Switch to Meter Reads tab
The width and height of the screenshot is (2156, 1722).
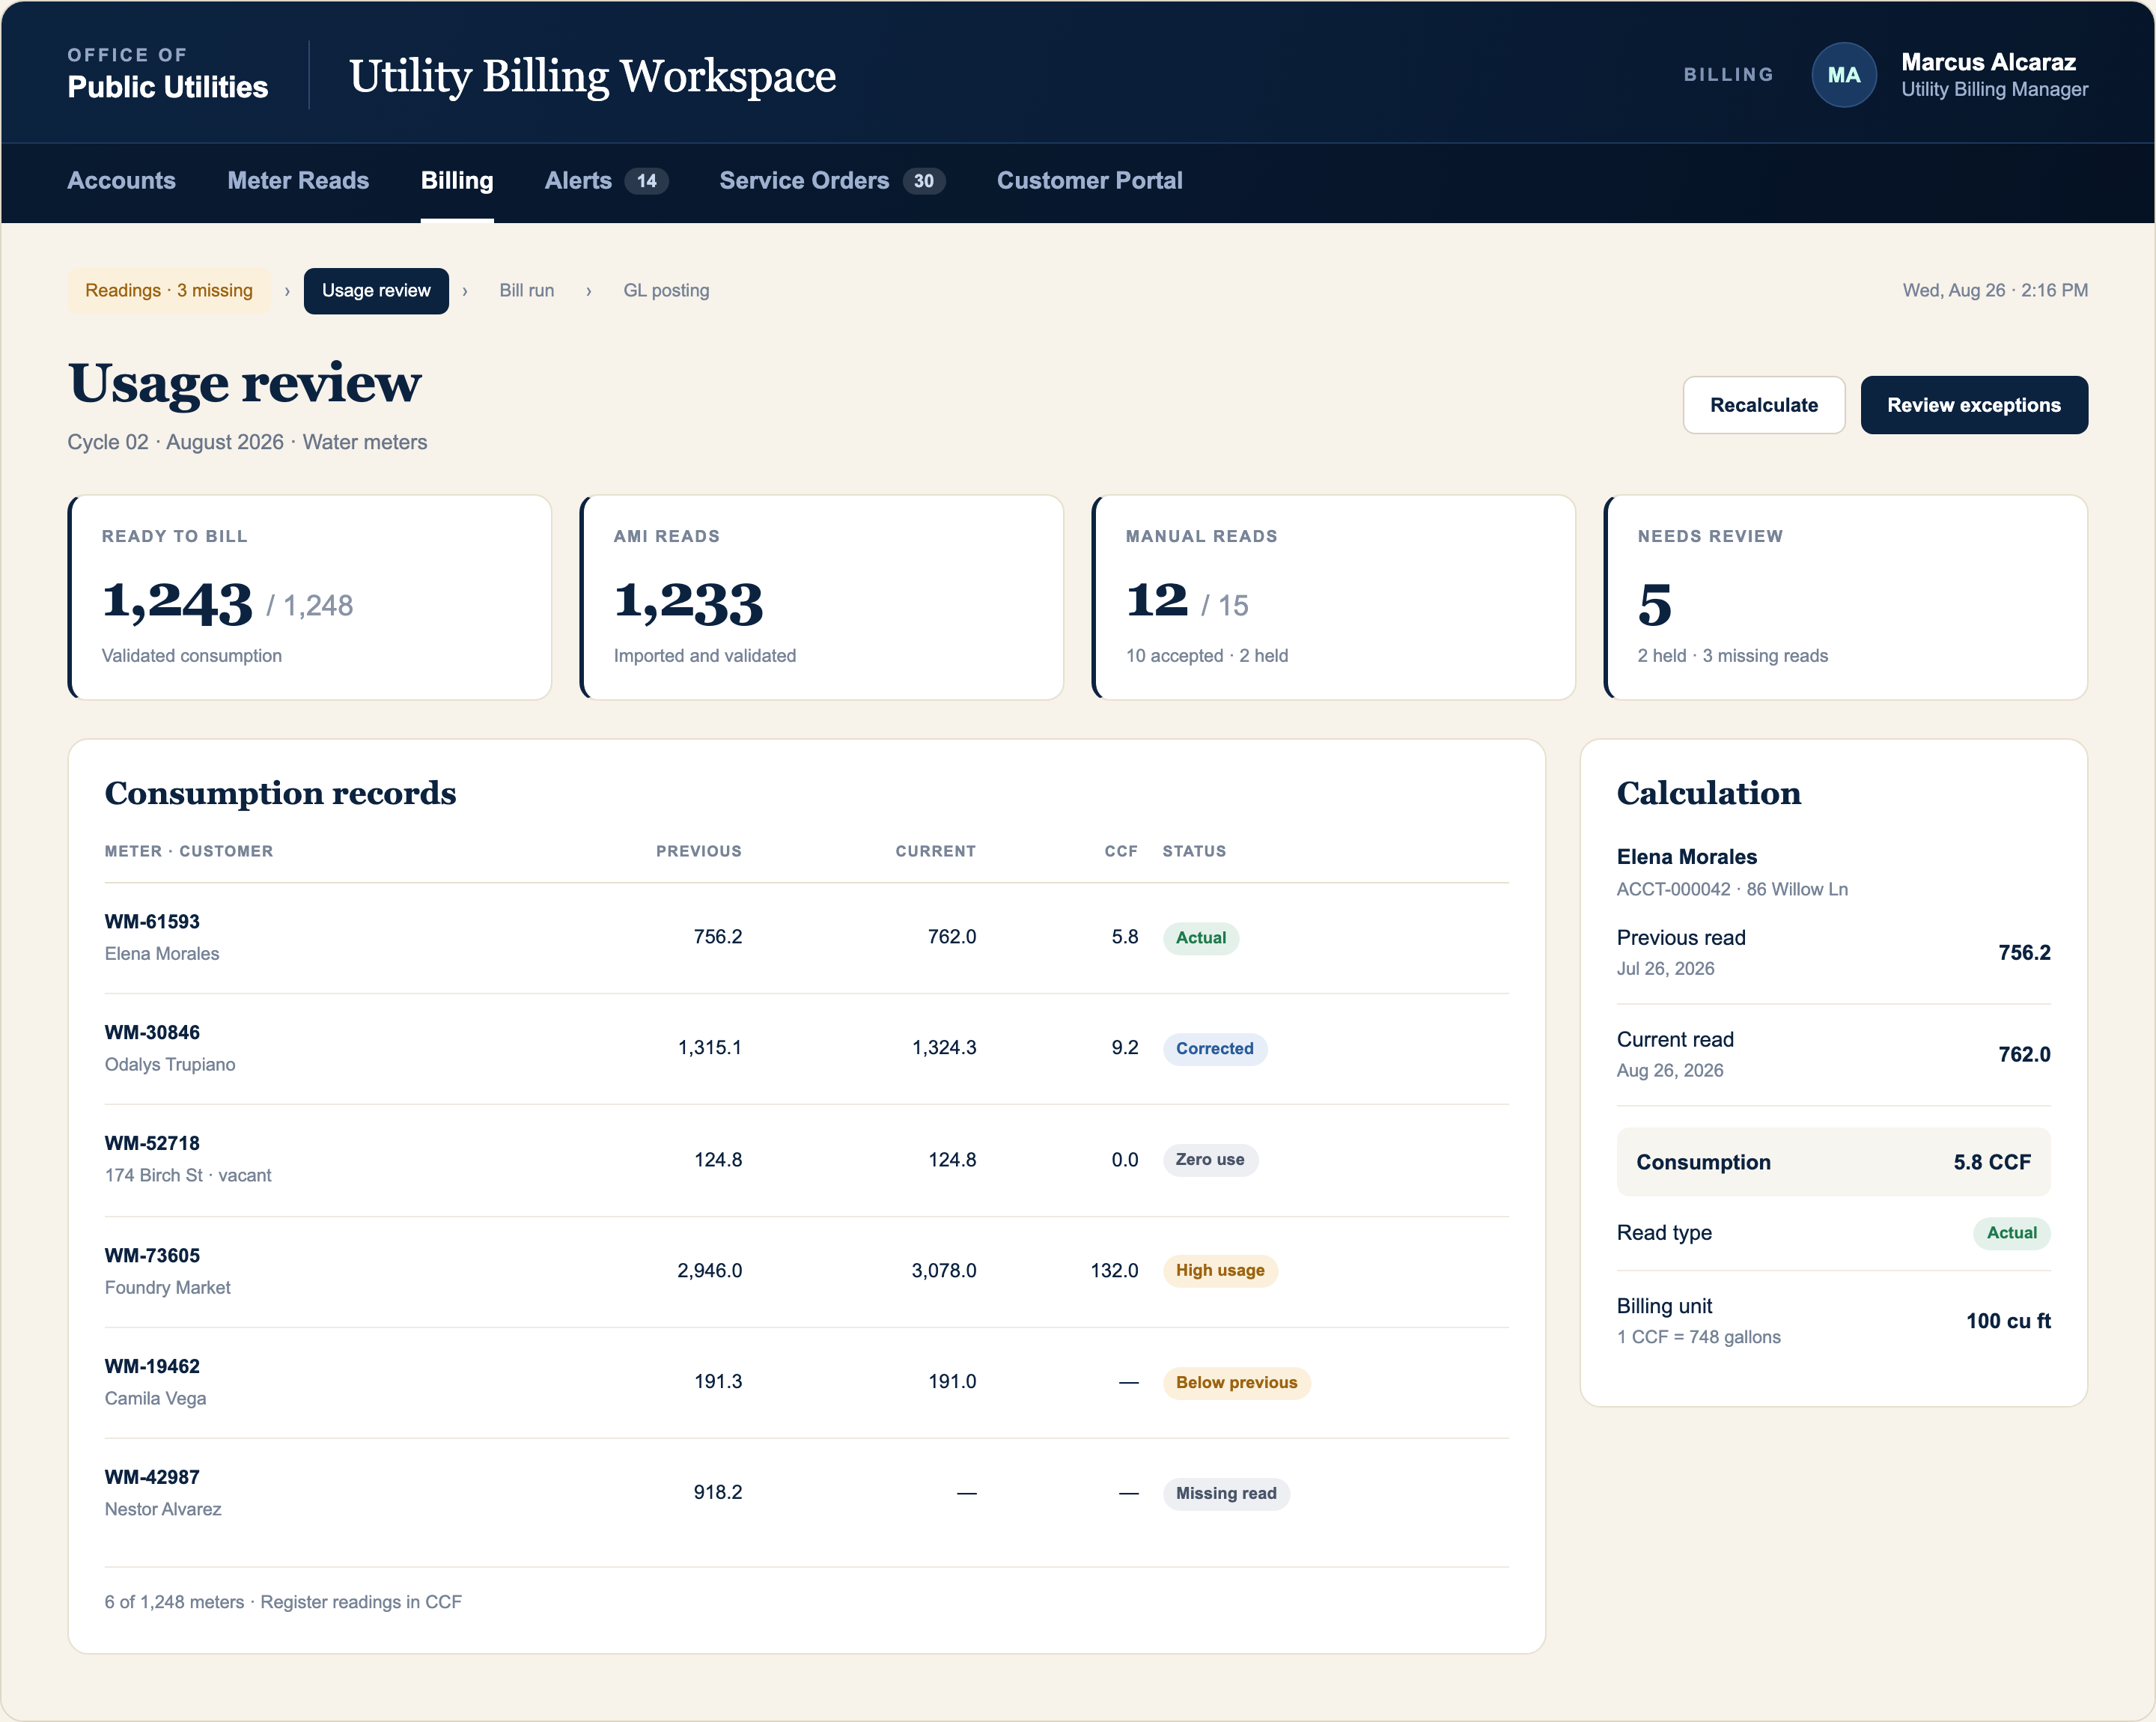tap(298, 181)
